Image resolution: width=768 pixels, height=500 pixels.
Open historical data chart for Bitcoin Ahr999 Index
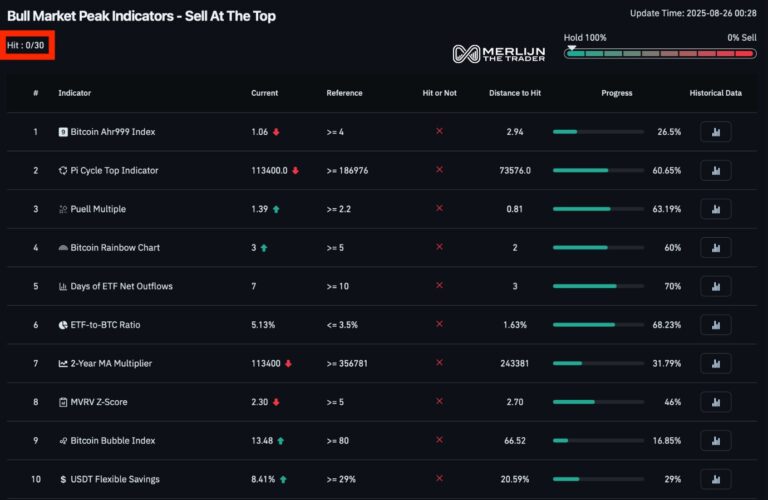coord(716,132)
